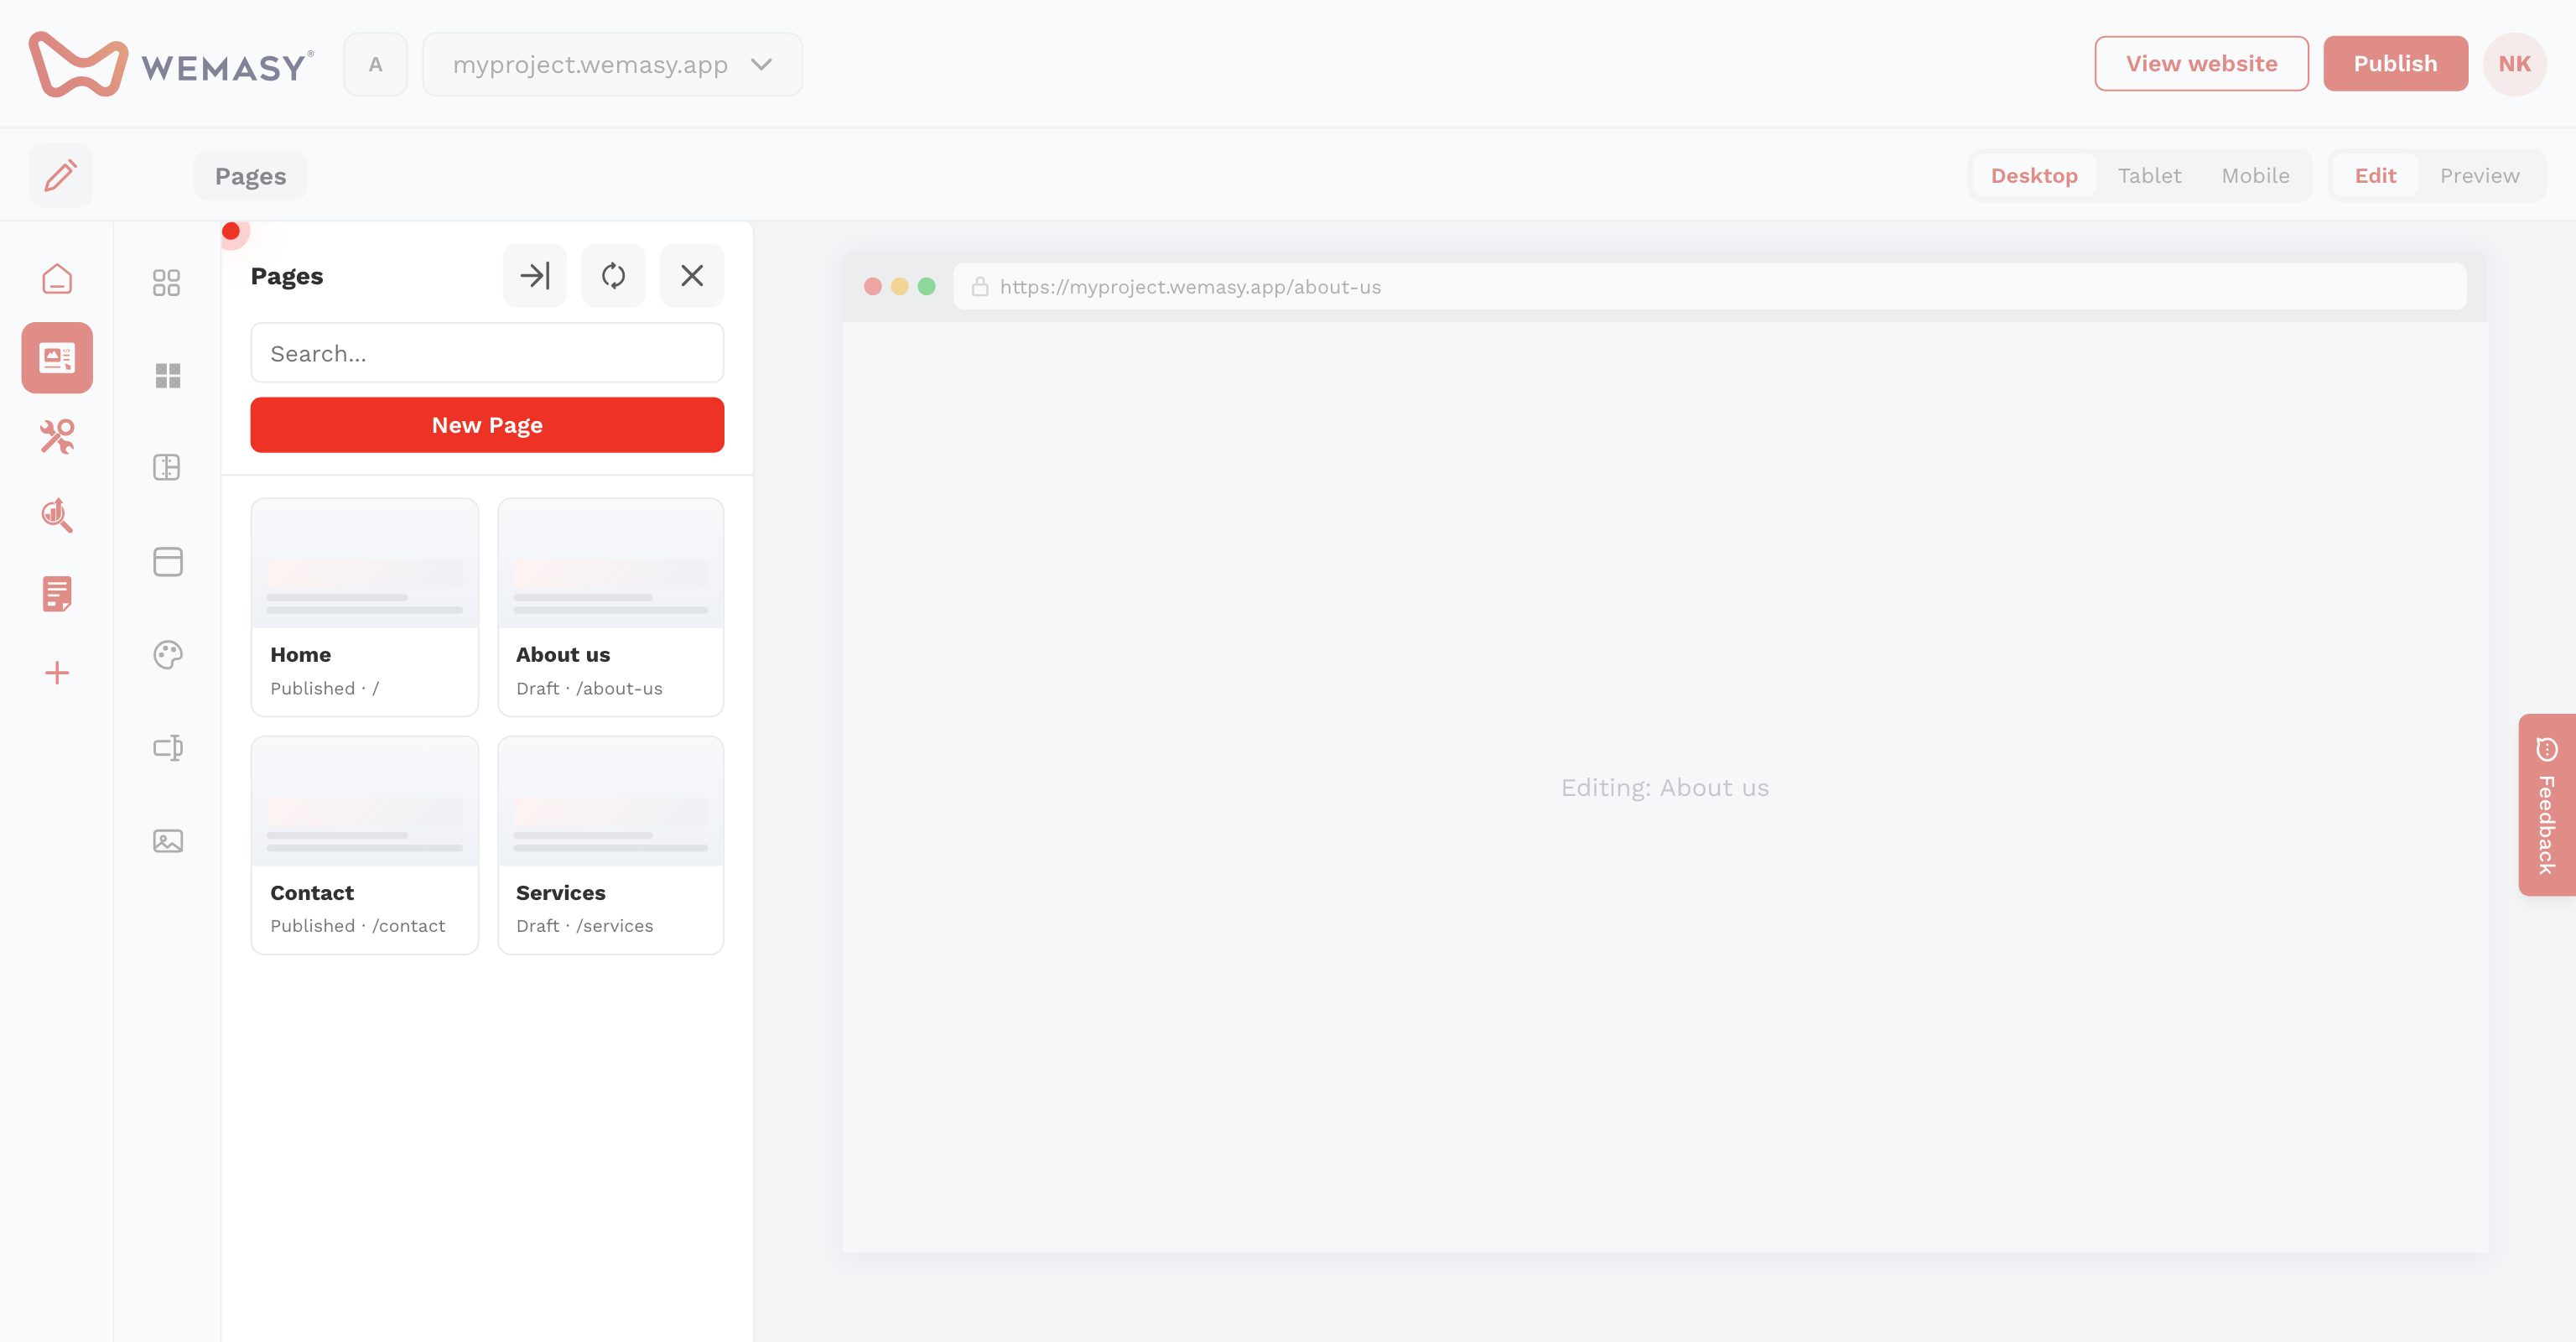Open the color palette theme icon

point(167,655)
